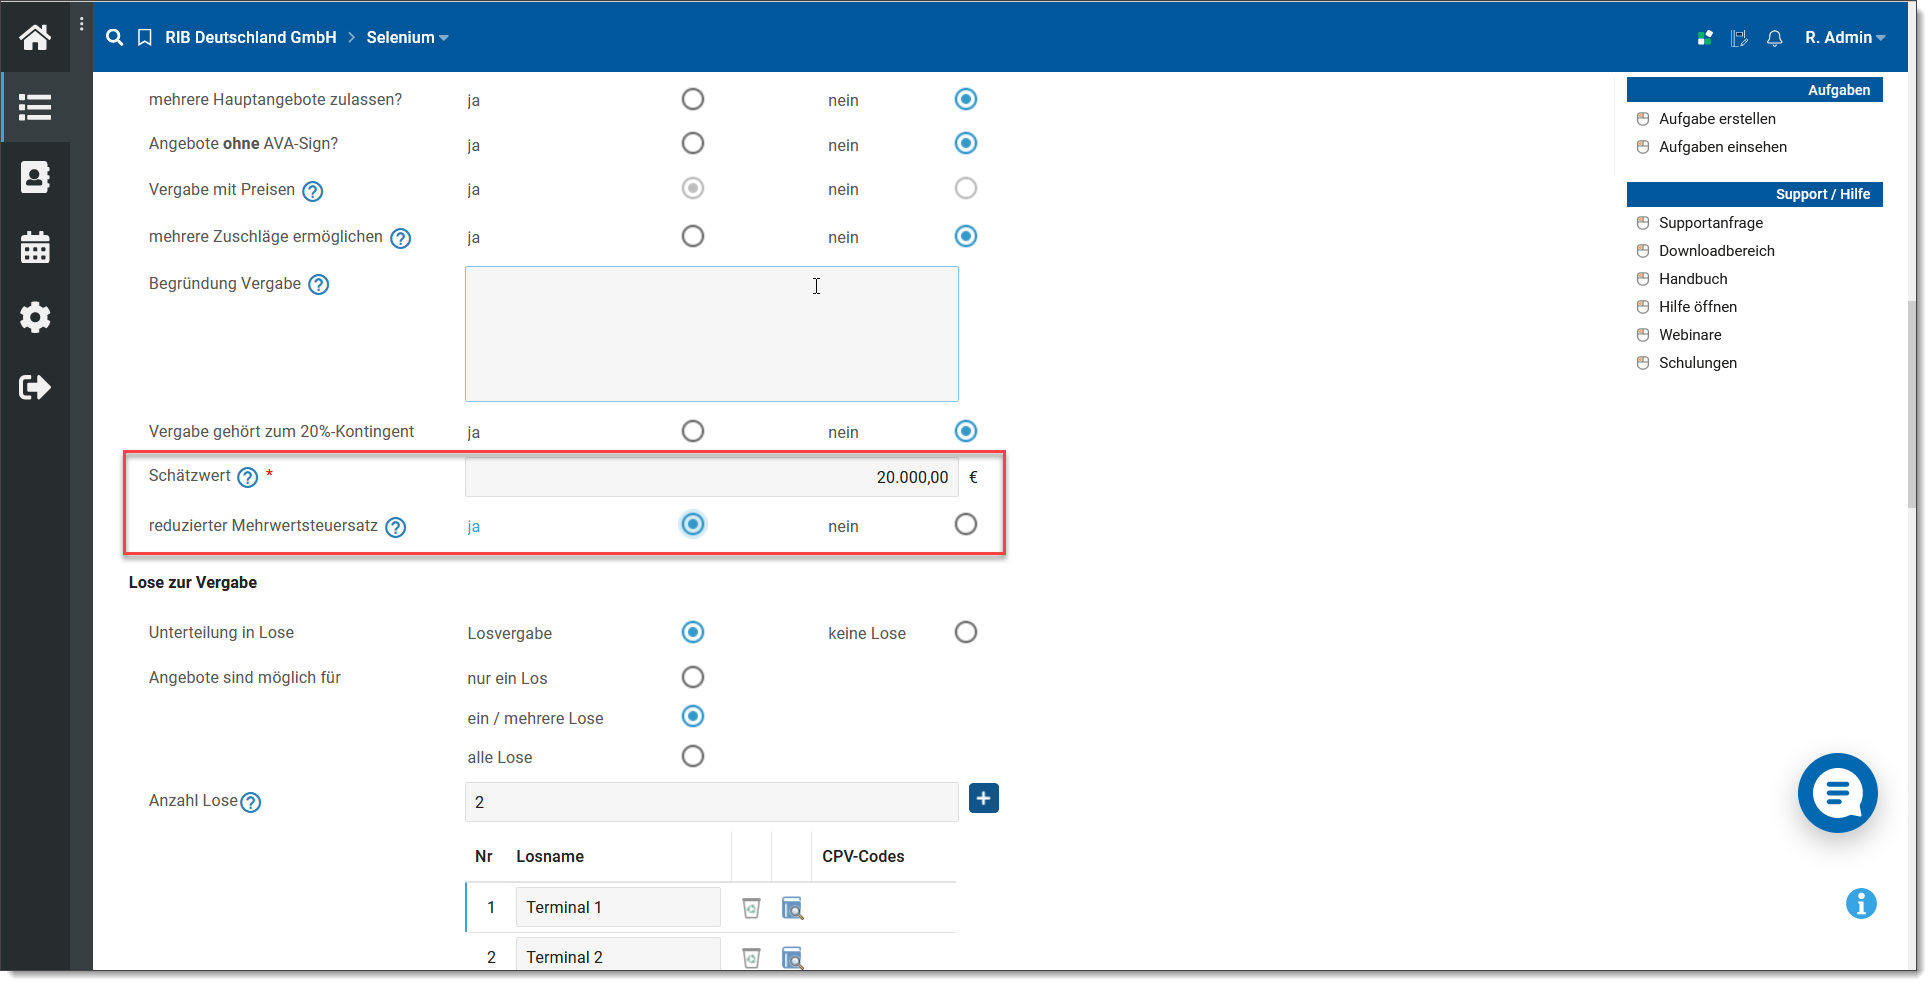The image size is (1932, 986).
Task: Select nein for mehrere Hauptangebote zulassen
Action: point(966,99)
